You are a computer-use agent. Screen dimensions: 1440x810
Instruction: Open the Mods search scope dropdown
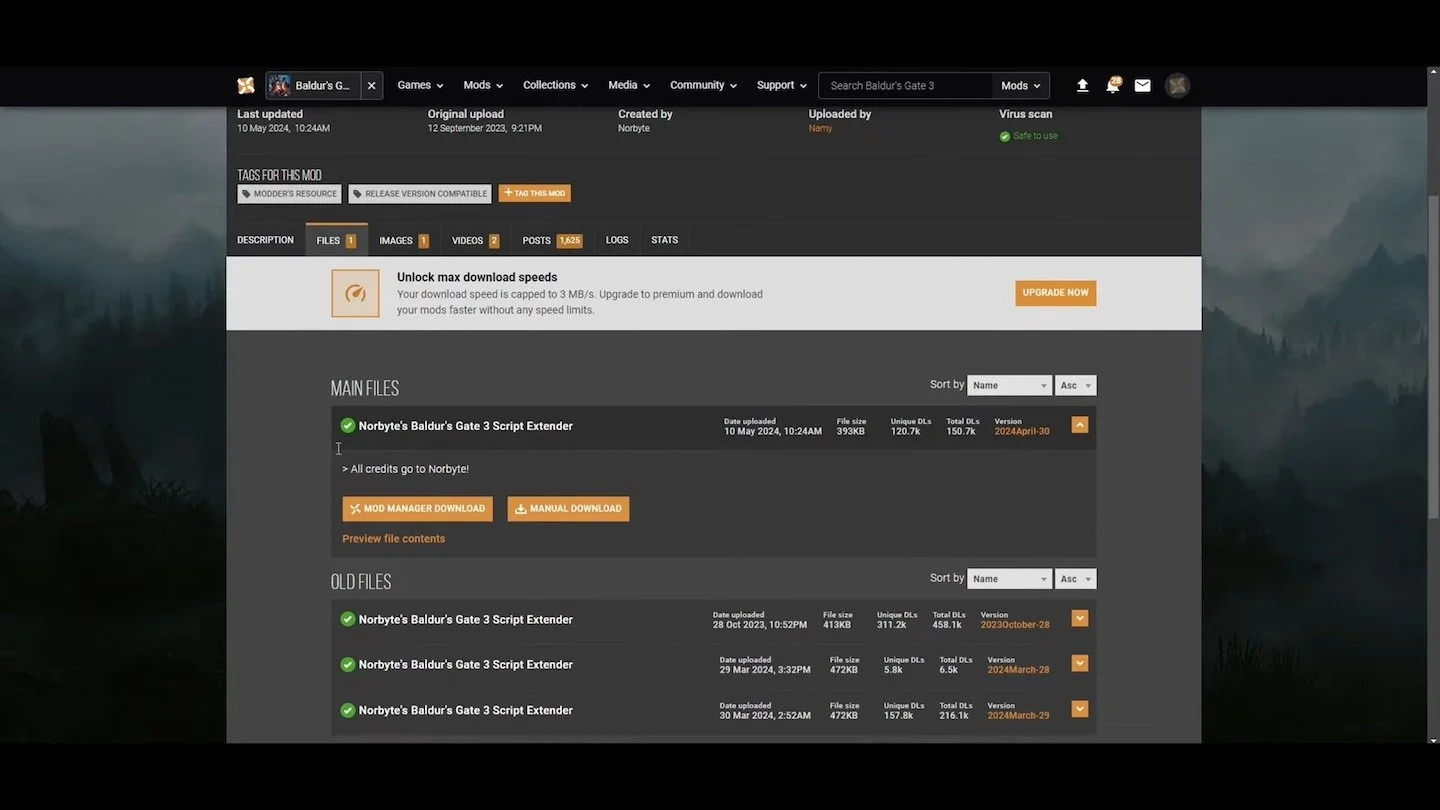click(1021, 86)
